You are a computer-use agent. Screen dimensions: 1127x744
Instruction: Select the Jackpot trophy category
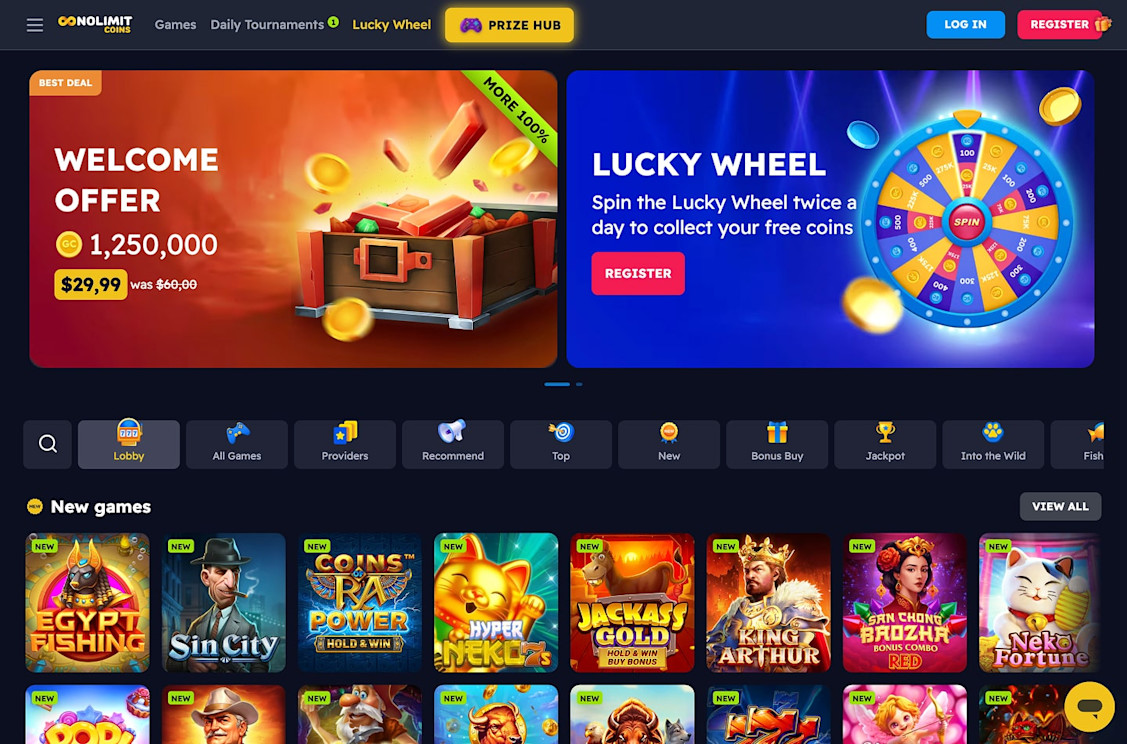885,444
